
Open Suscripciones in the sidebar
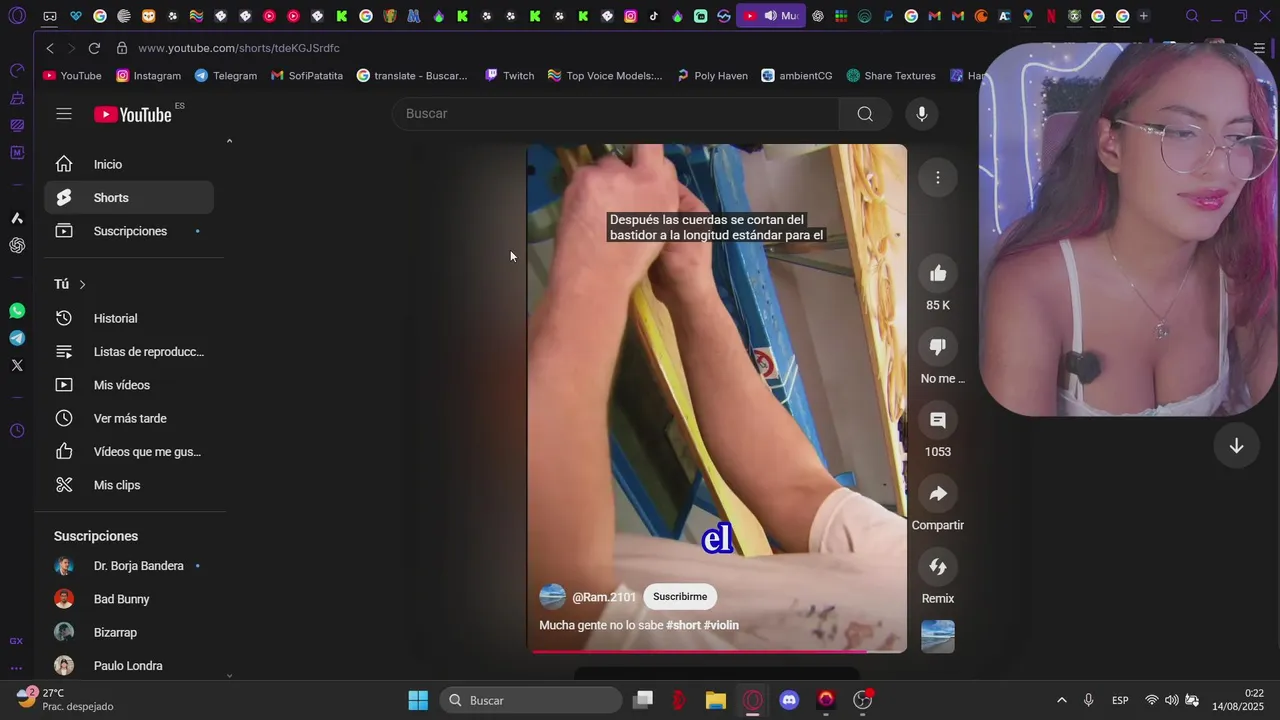point(129,231)
